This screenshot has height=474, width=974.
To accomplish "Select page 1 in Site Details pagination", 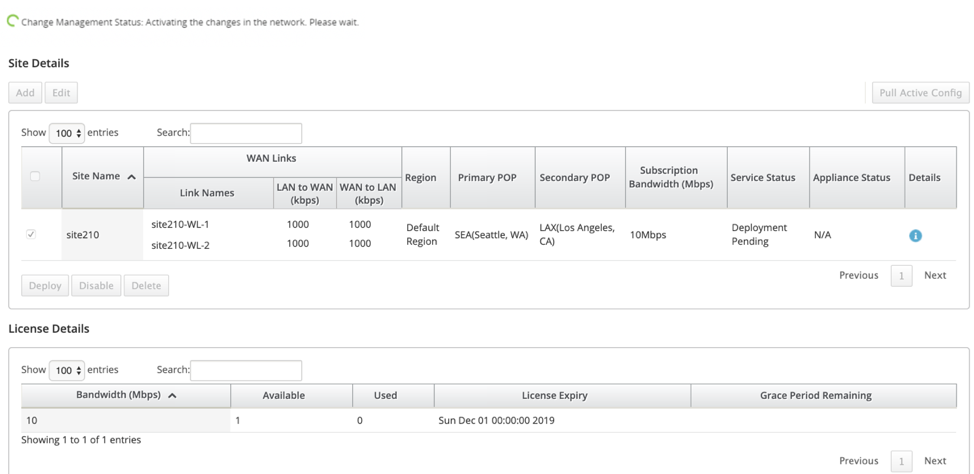I will point(901,276).
